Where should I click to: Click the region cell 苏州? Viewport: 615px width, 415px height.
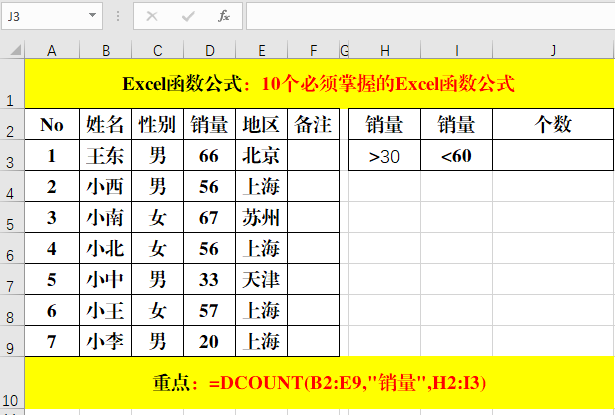pyautogui.click(x=262, y=217)
